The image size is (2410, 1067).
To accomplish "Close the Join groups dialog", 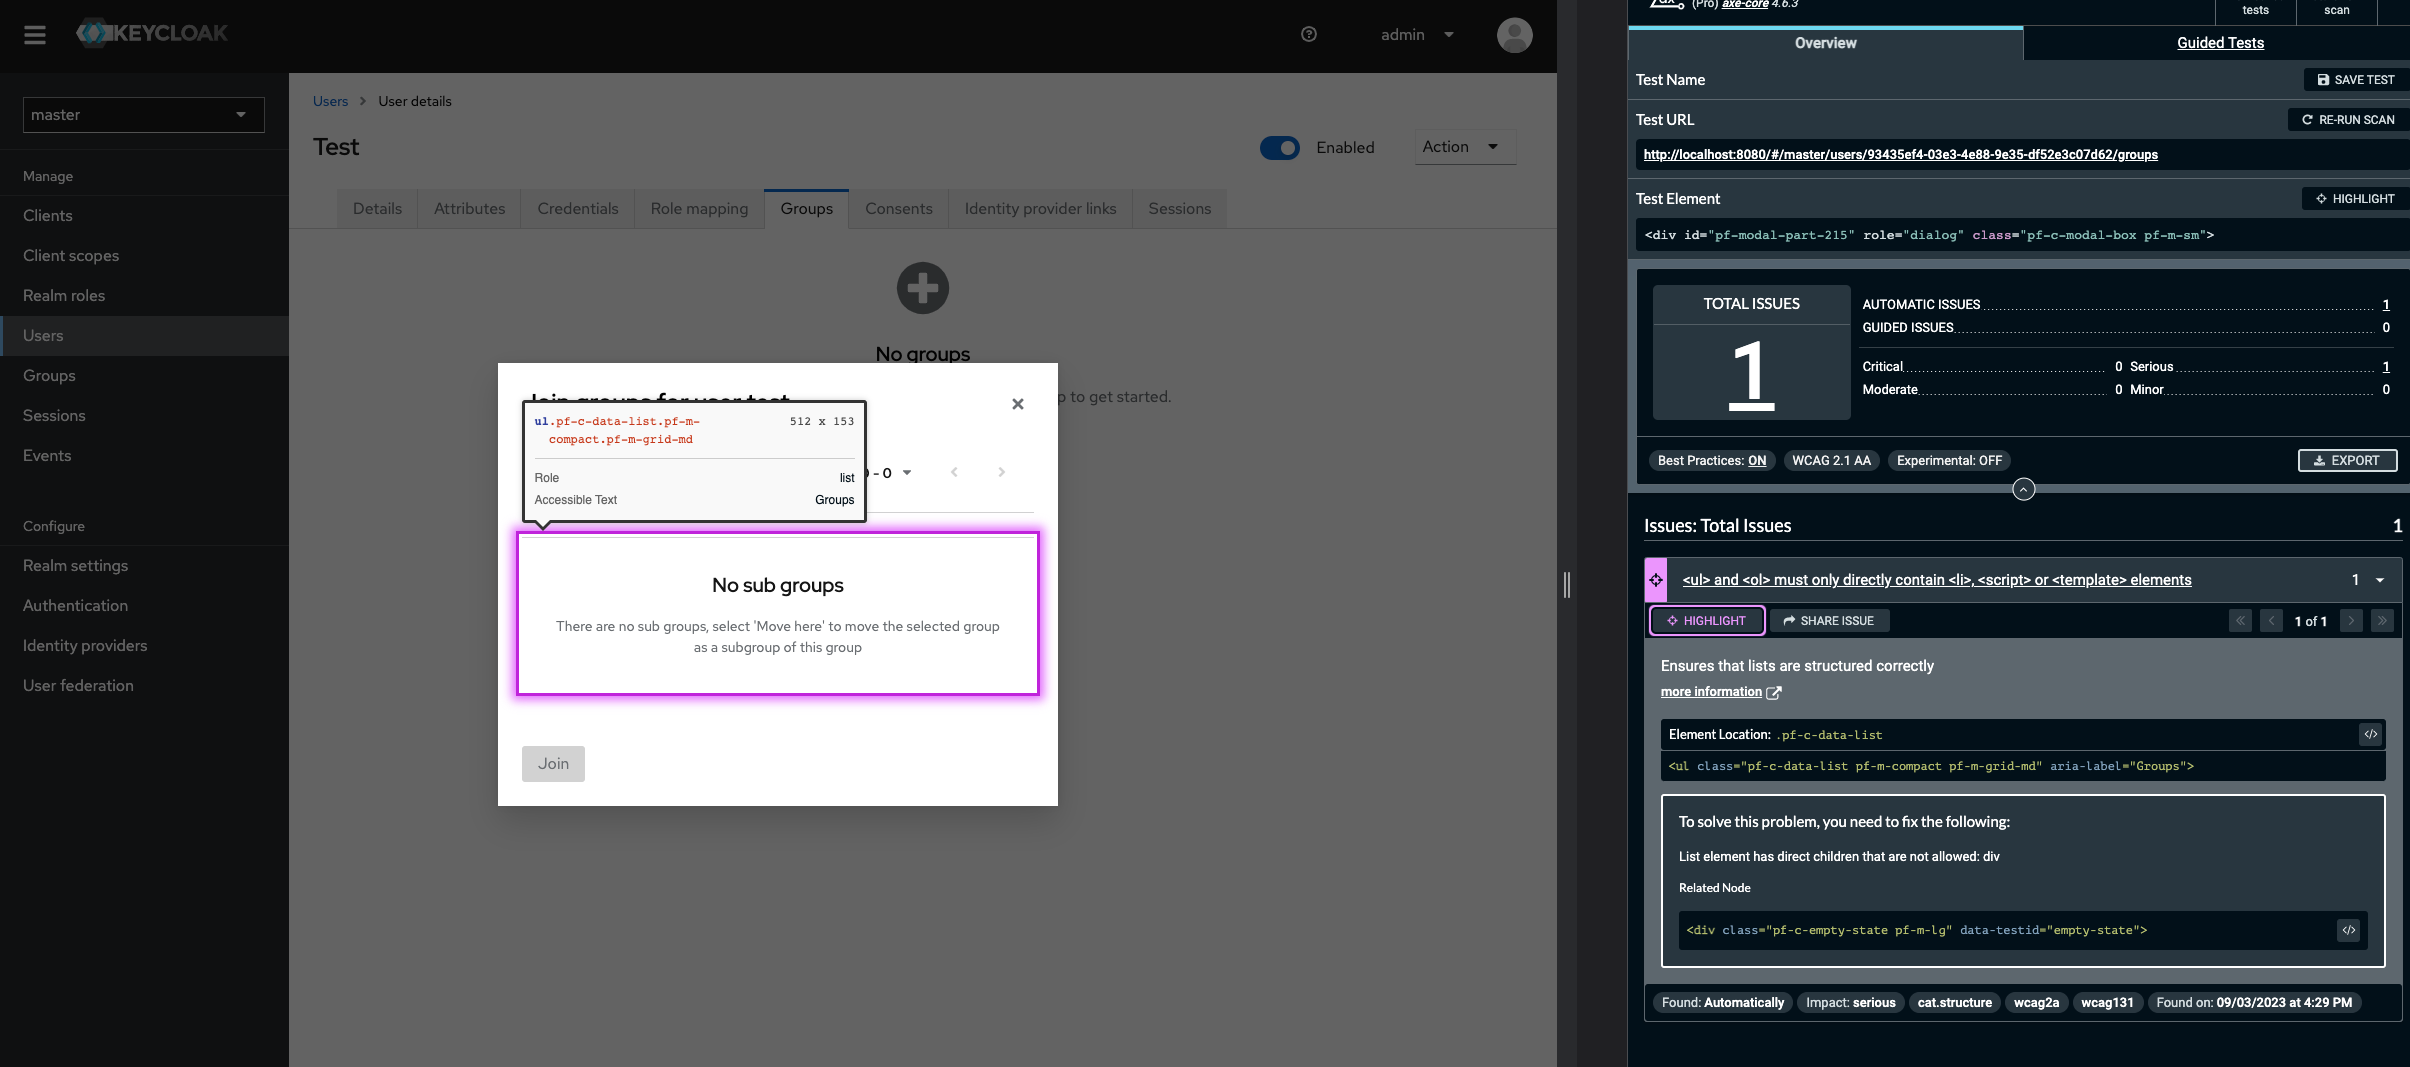I will pyautogui.click(x=1016, y=404).
